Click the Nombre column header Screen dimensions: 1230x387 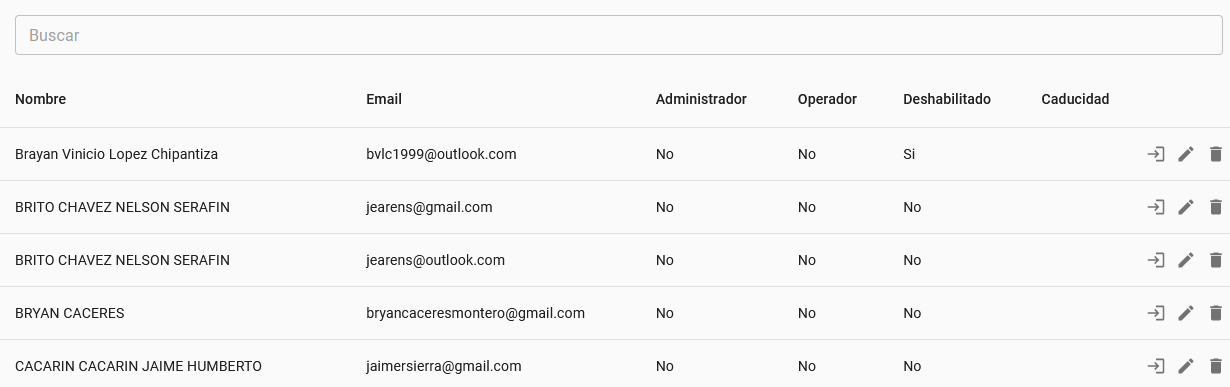[x=40, y=99]
